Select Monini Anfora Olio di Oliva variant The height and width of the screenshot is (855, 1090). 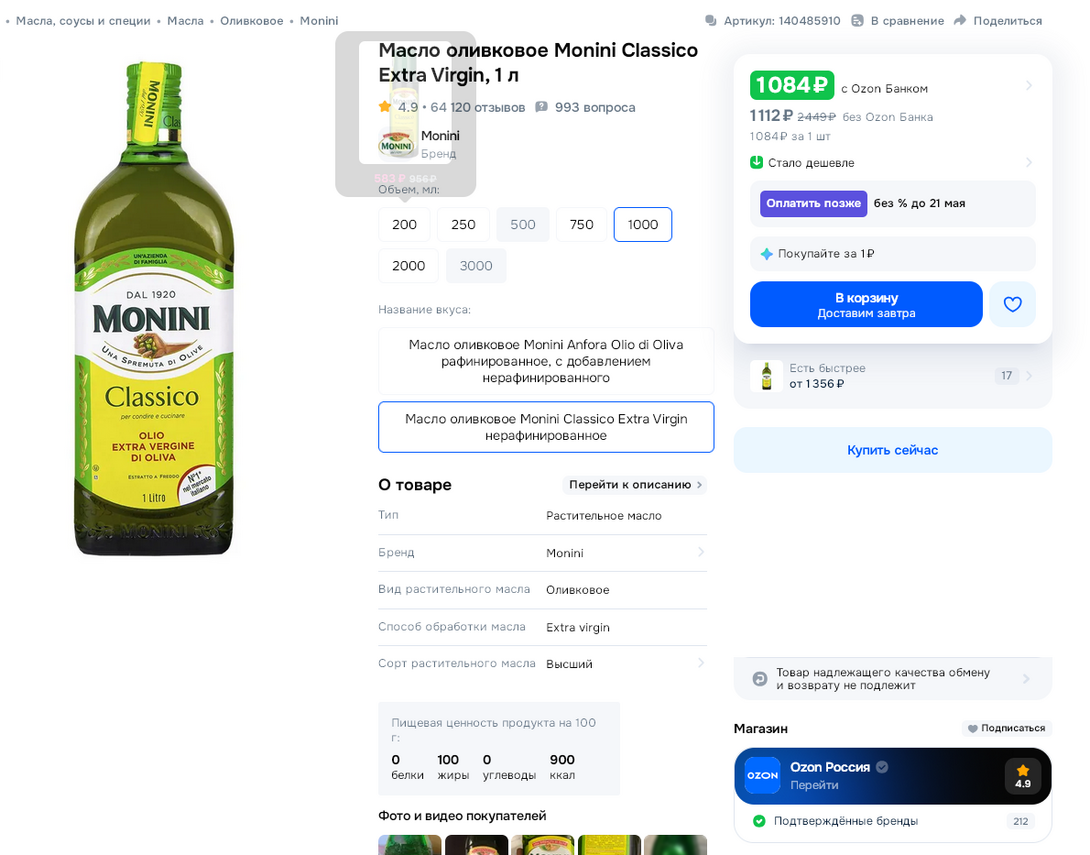[546, 361]
